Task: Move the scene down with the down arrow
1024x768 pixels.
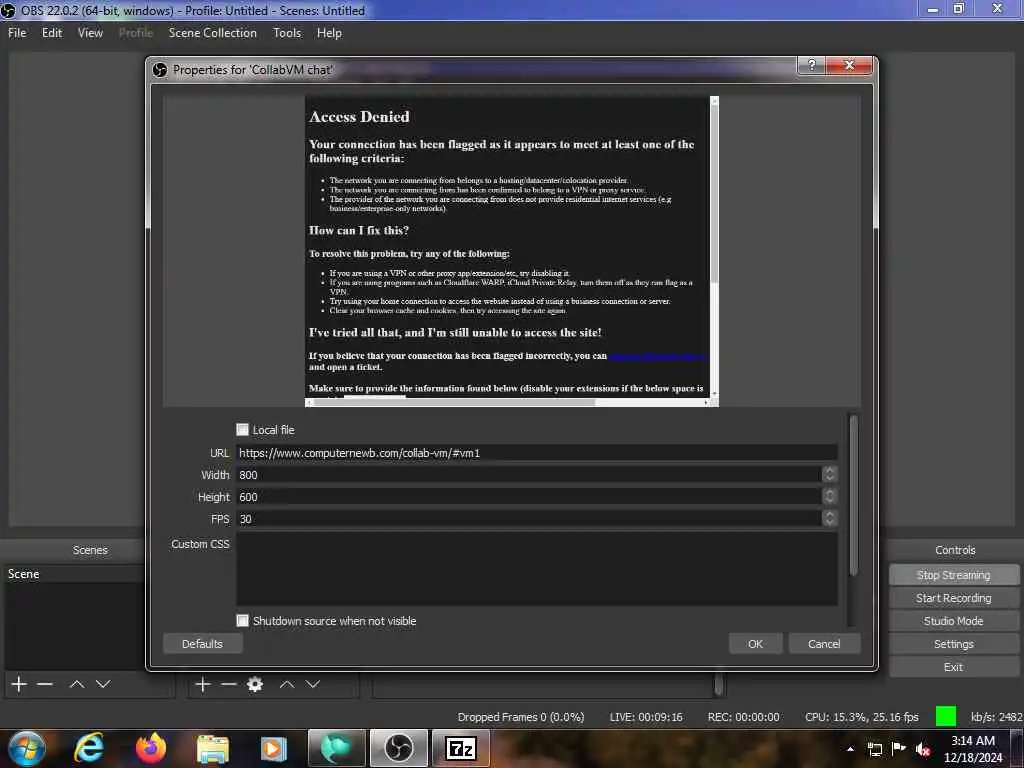Action: (103, 684)
